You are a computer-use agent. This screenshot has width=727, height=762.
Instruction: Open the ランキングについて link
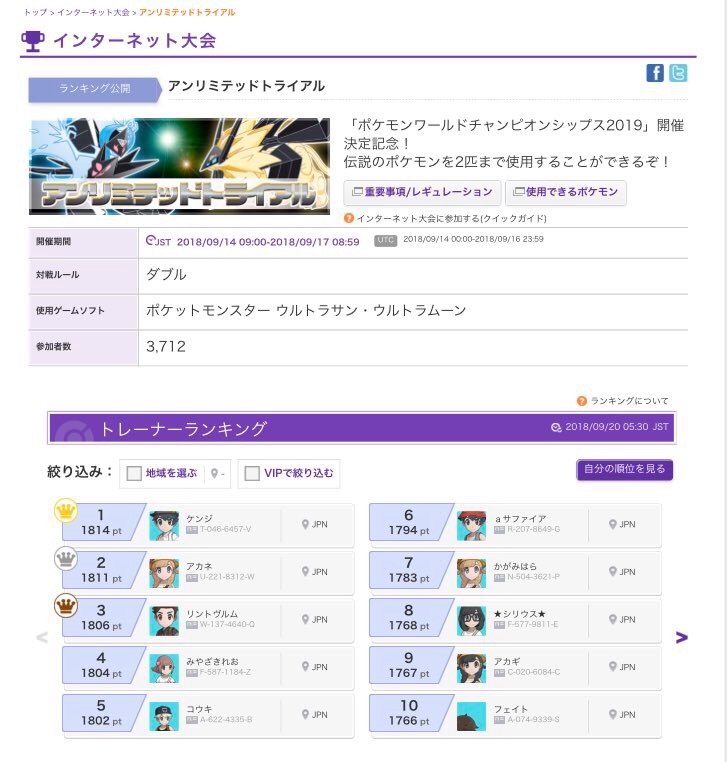pos(629,401)
